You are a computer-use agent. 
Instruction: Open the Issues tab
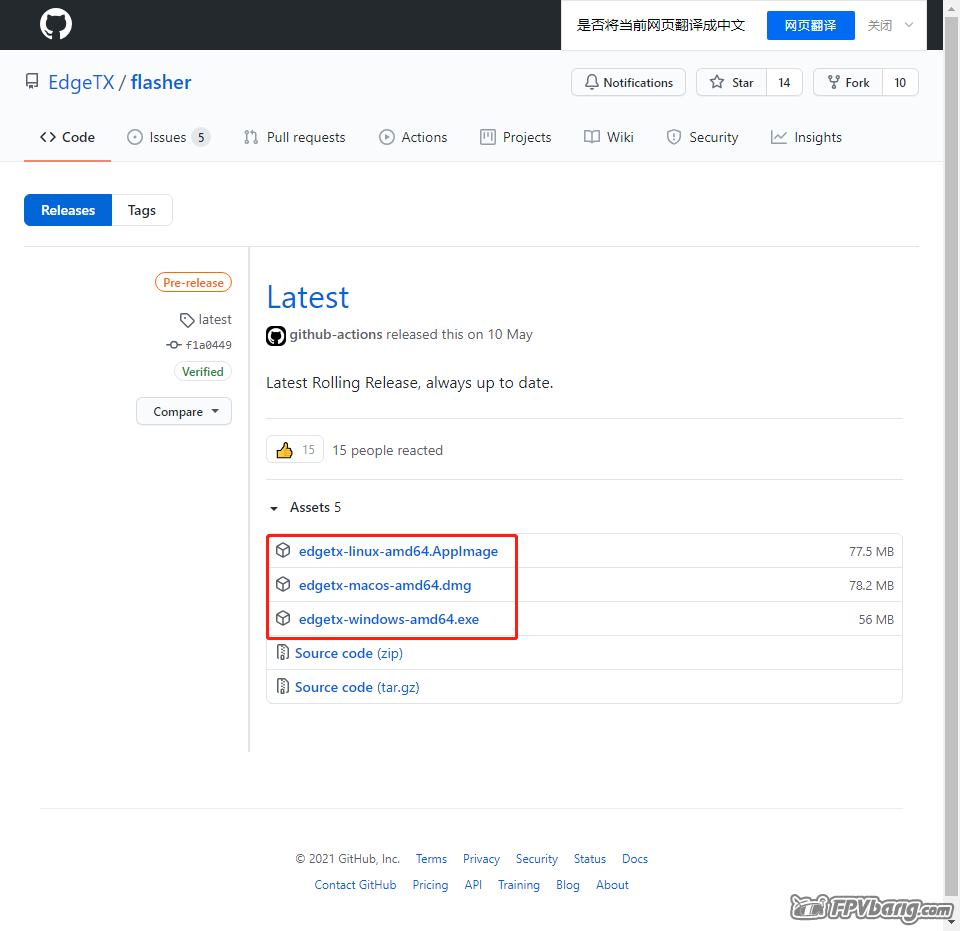point(168,137)
